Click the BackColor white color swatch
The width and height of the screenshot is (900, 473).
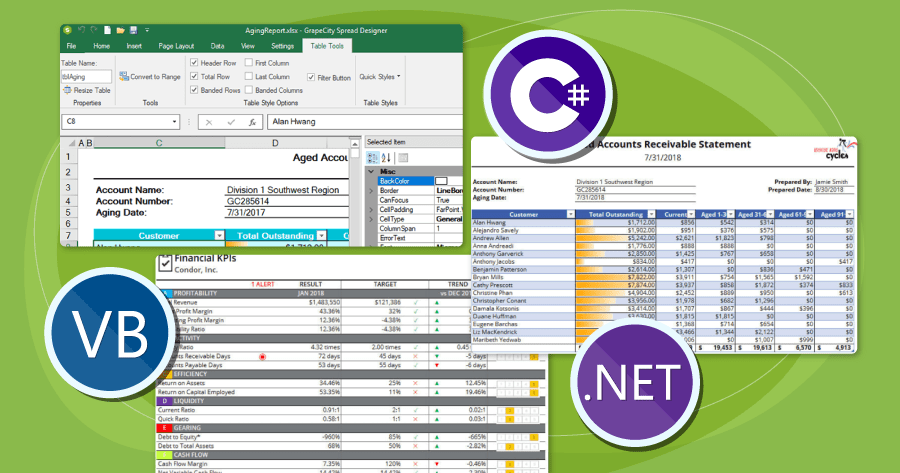(441, 181)
